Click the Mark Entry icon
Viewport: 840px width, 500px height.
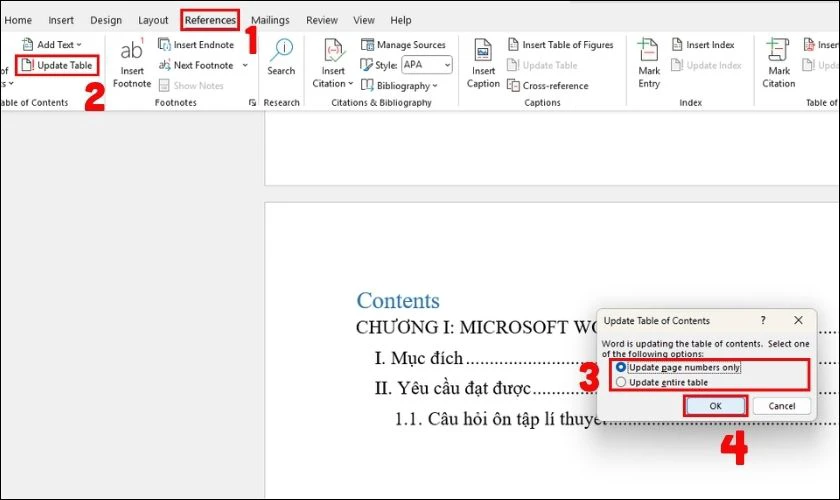[649, 52]
